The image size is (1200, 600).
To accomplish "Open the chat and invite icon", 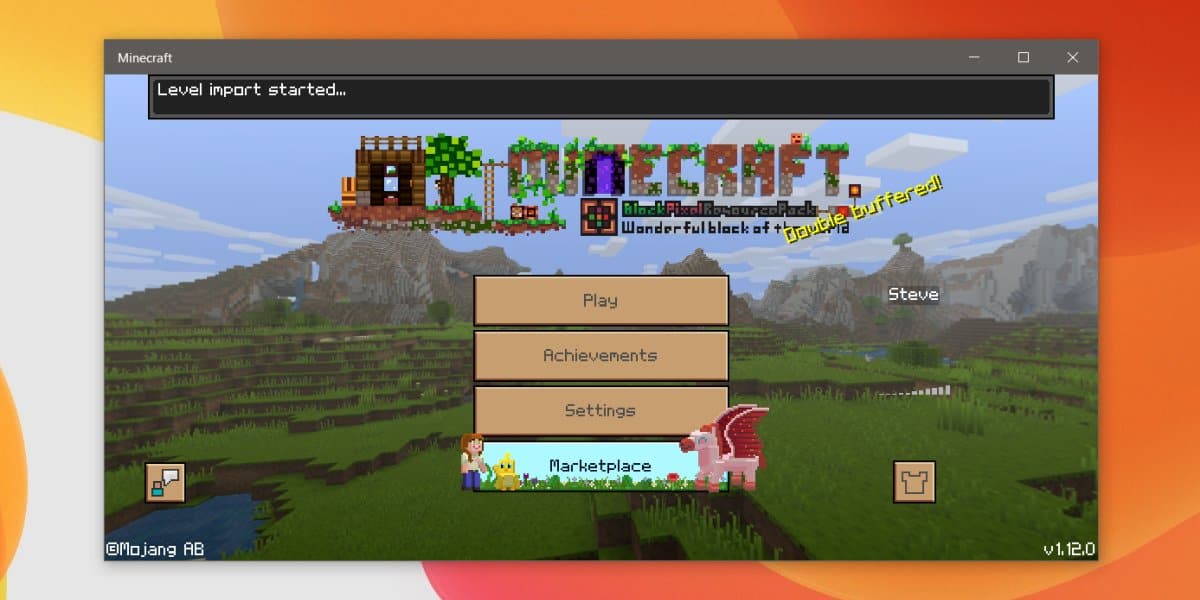I will (x=165, y=482).
